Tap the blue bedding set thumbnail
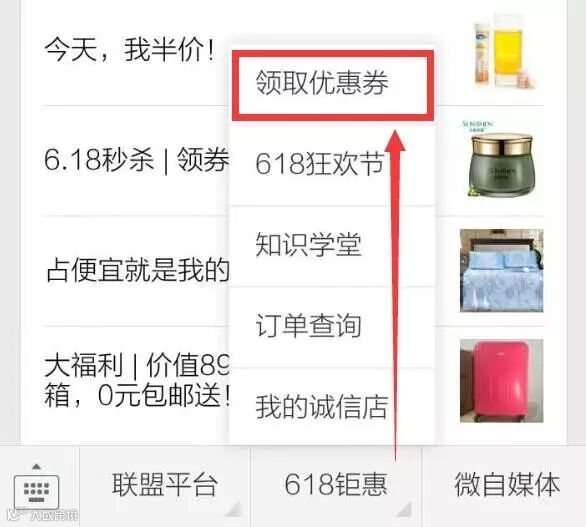Screen dimensions: 586x527 pyautogui.click(x=501, y=270)
